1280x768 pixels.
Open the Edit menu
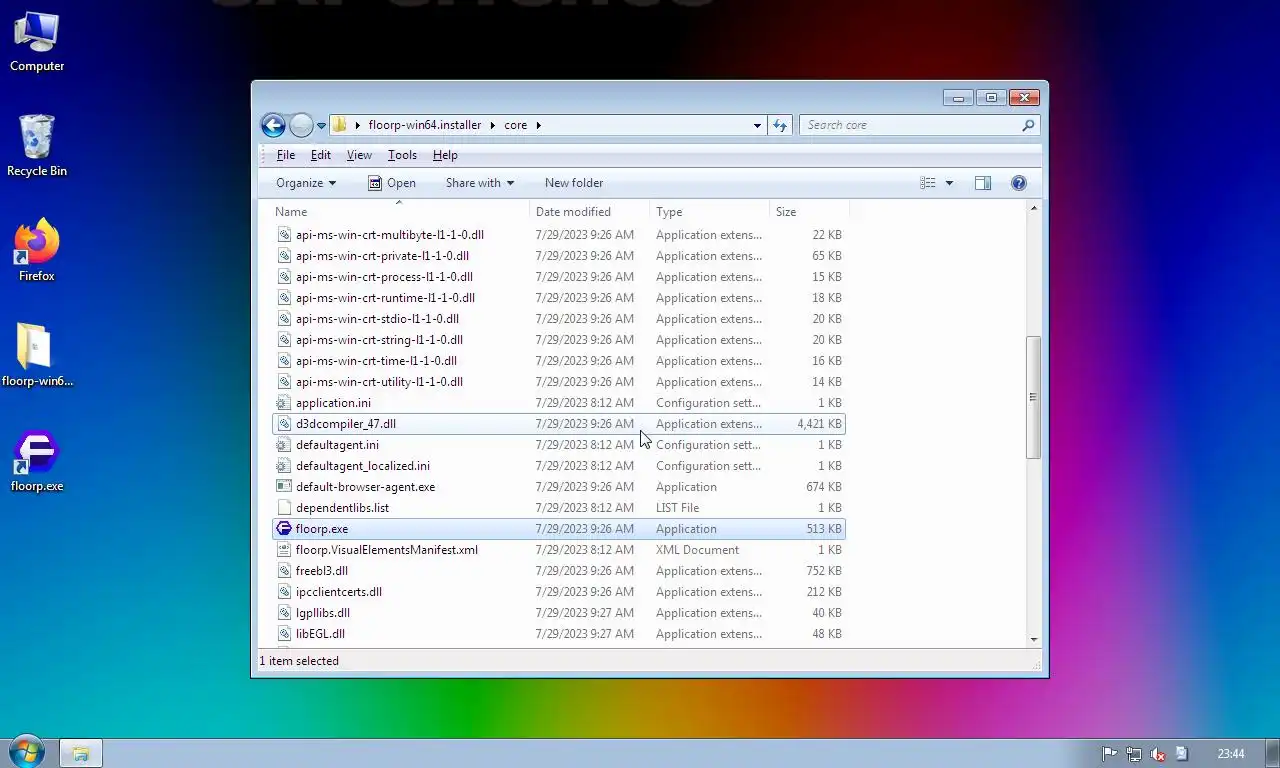[x=321, y=155]
